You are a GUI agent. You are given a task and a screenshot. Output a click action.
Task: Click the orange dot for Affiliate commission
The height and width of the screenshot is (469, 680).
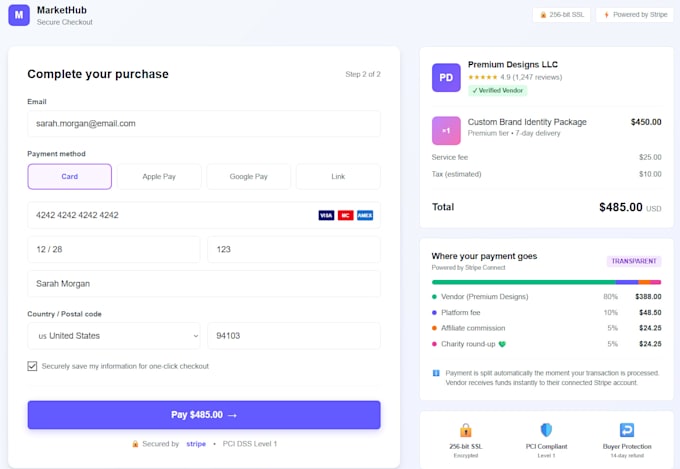[x=434, y=328]
